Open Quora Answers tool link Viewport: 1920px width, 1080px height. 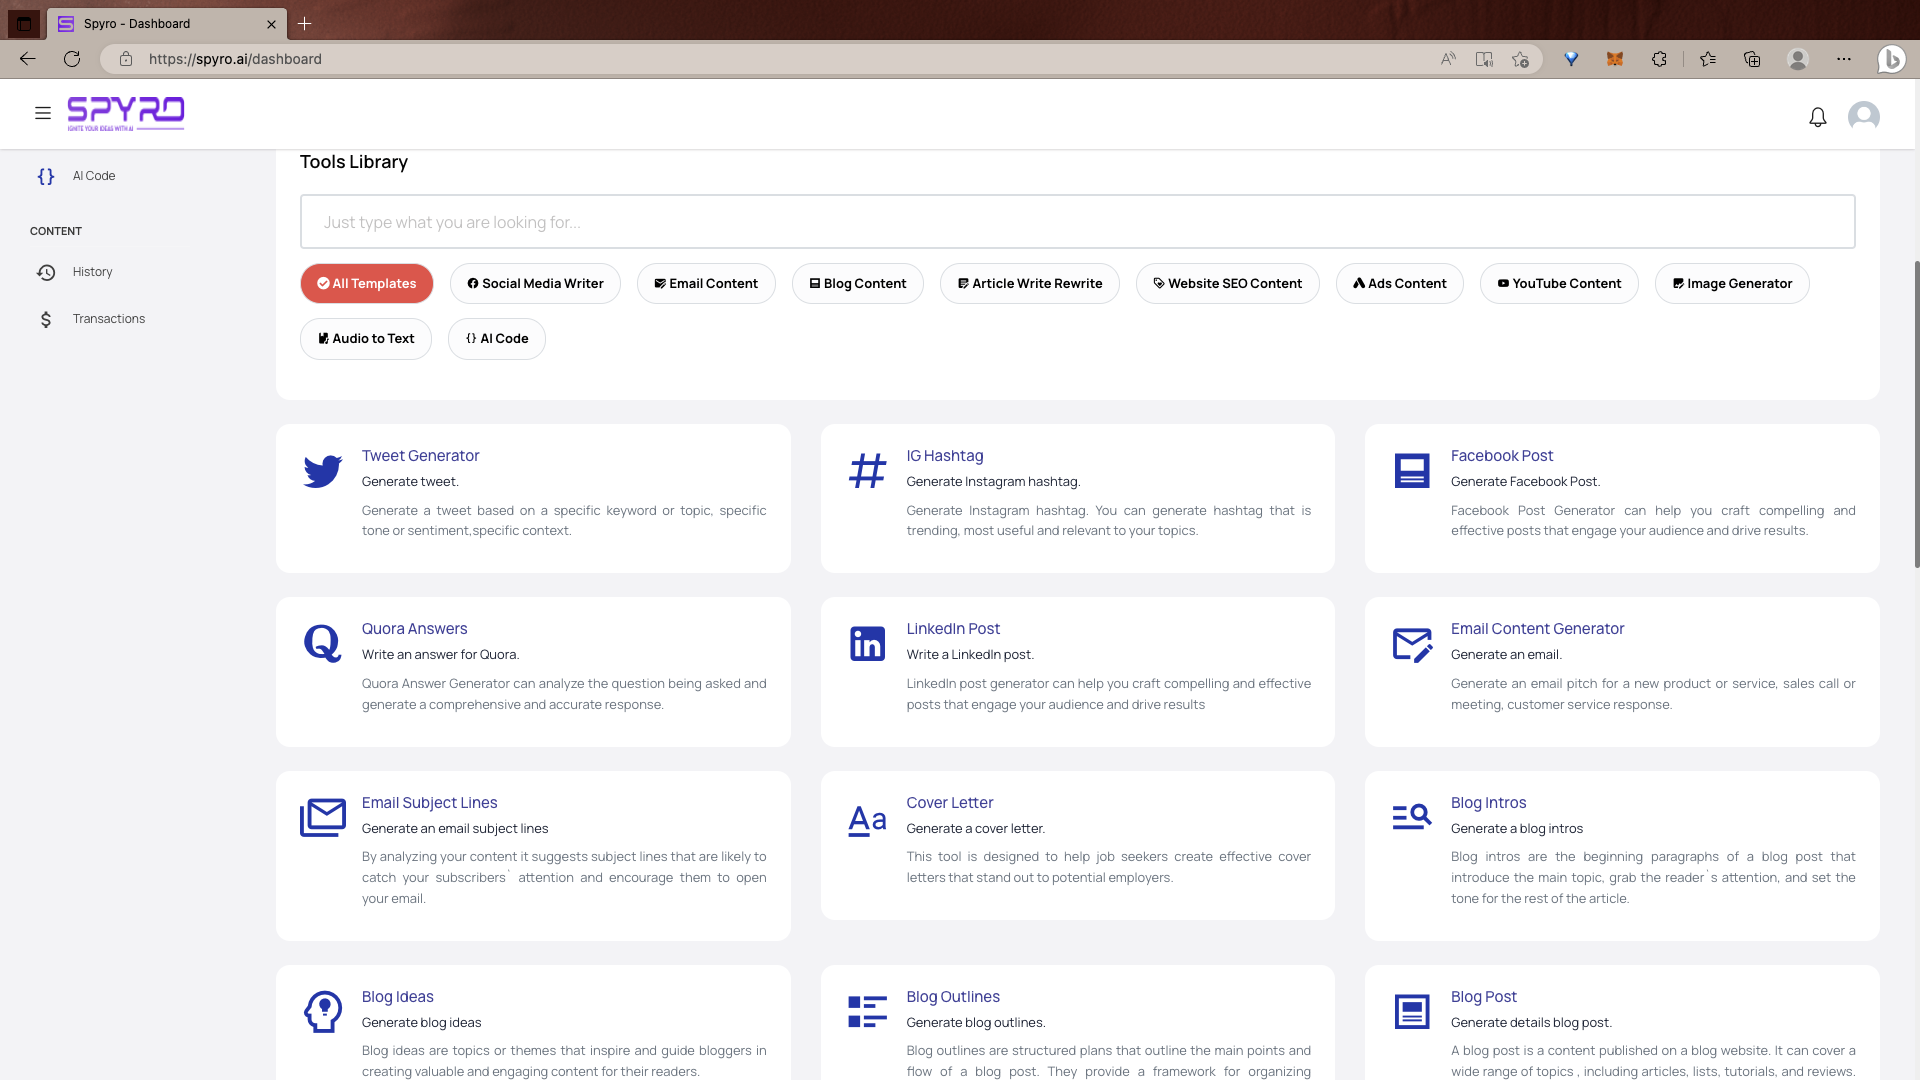pos(414,629)
